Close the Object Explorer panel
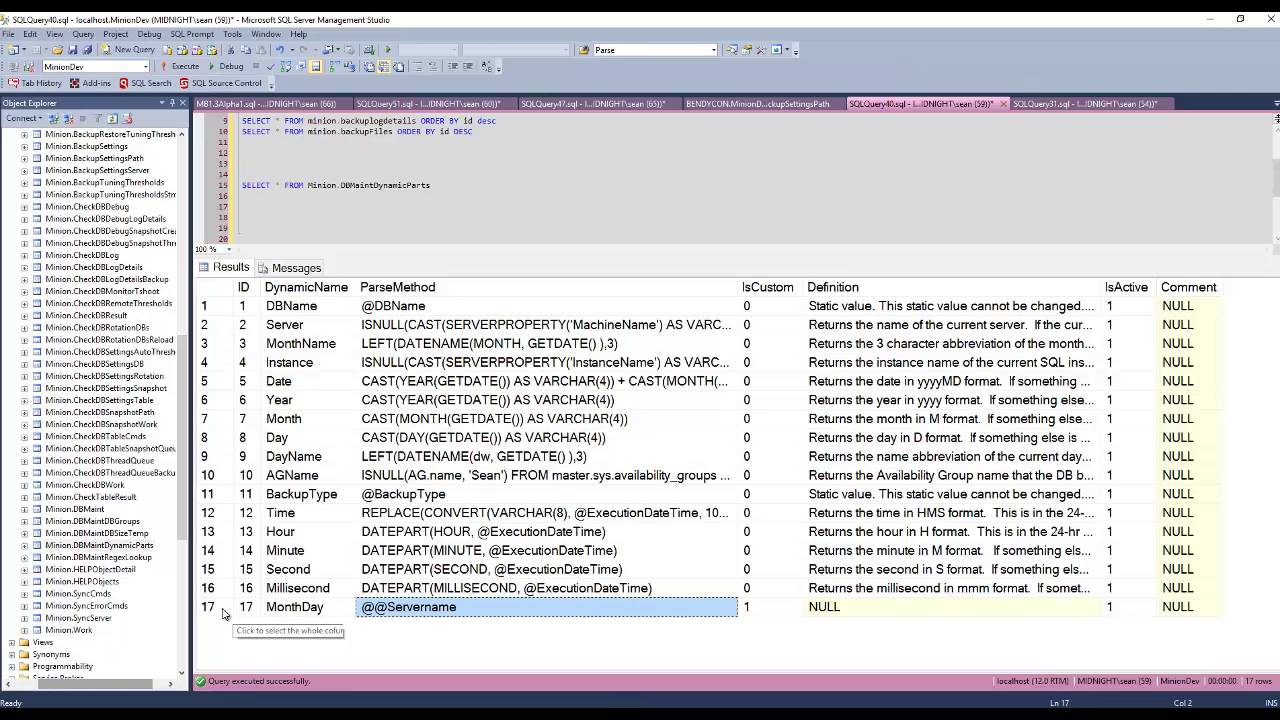 (x=183, y=103)
